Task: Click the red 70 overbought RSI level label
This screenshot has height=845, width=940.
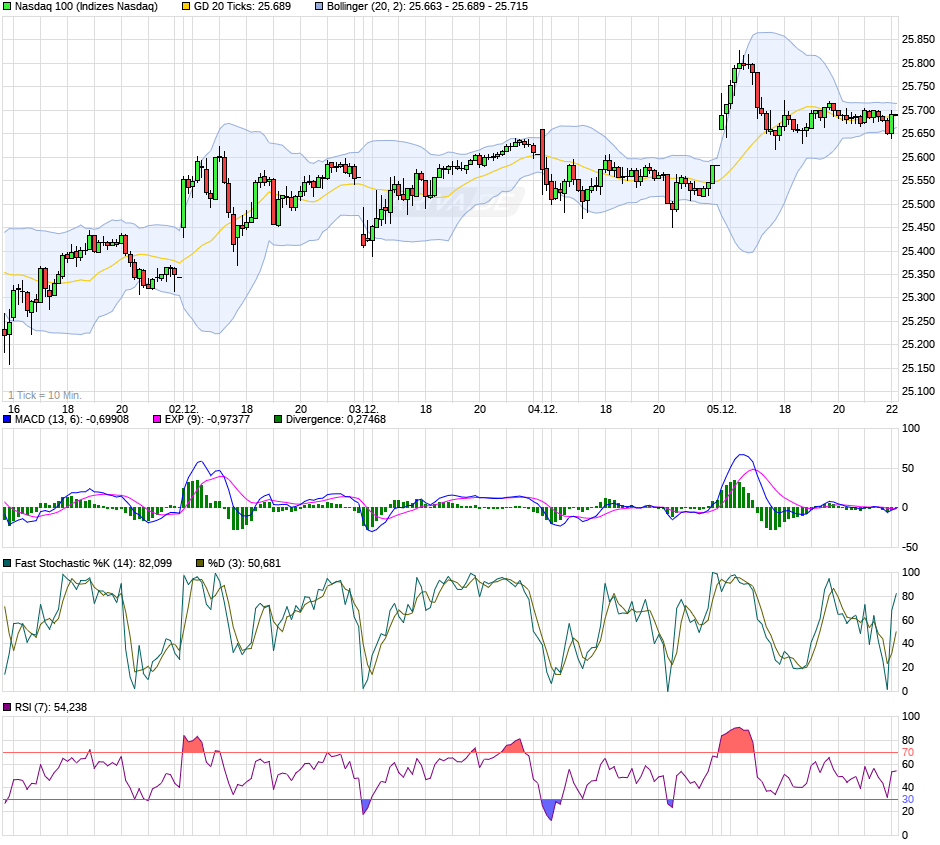Action: click(x=908, y=752)
